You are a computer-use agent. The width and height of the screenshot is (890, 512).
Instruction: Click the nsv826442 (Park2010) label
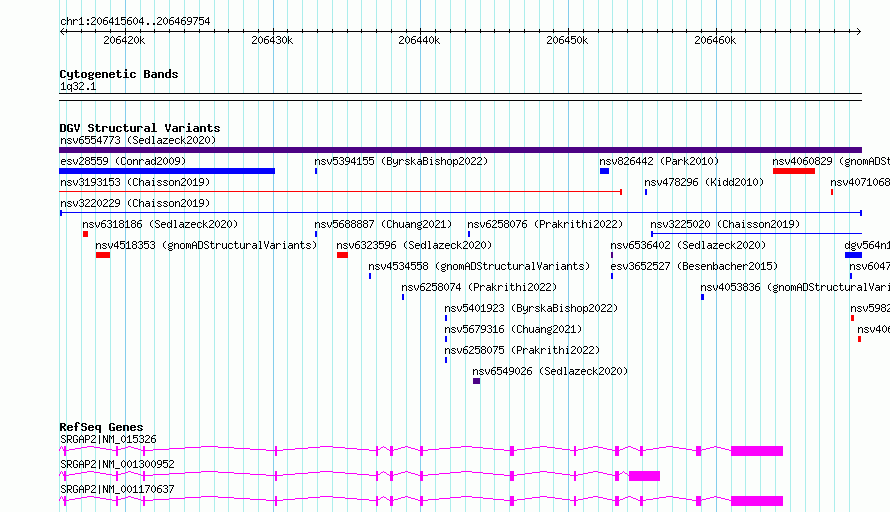pos(659,161)
